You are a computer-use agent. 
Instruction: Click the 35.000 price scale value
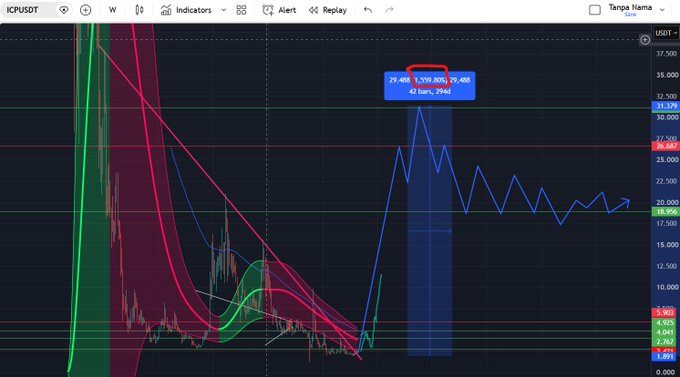tap(667, 75)
